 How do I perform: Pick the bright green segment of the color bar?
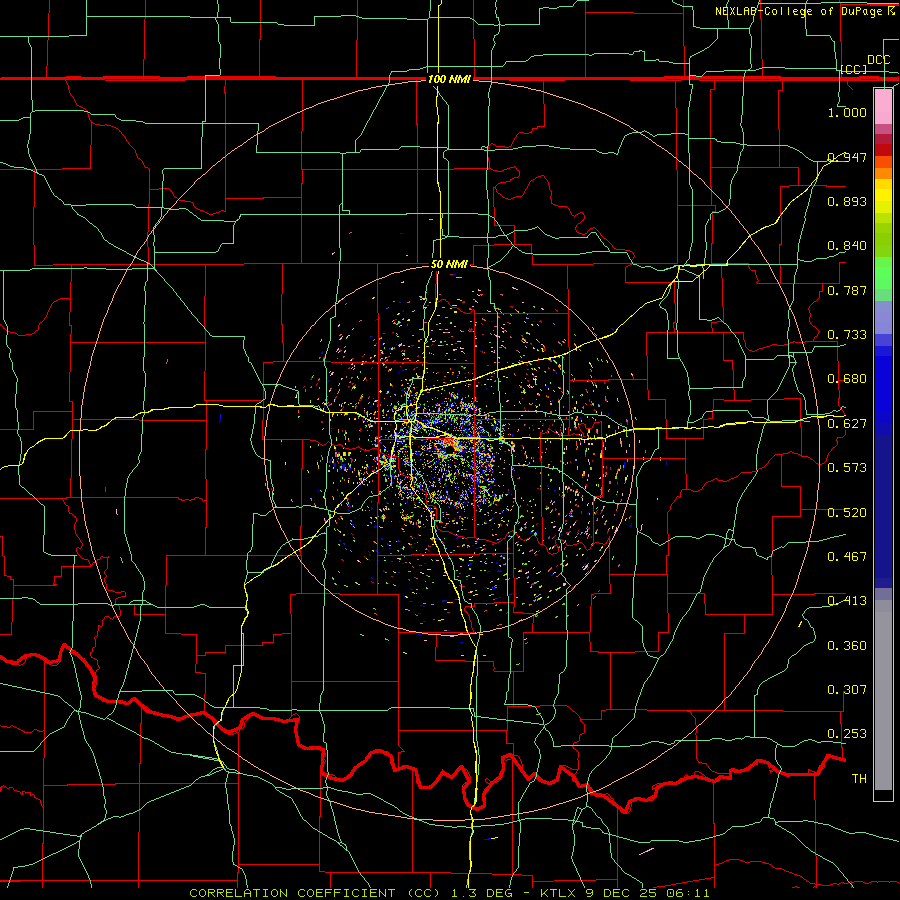883,273
